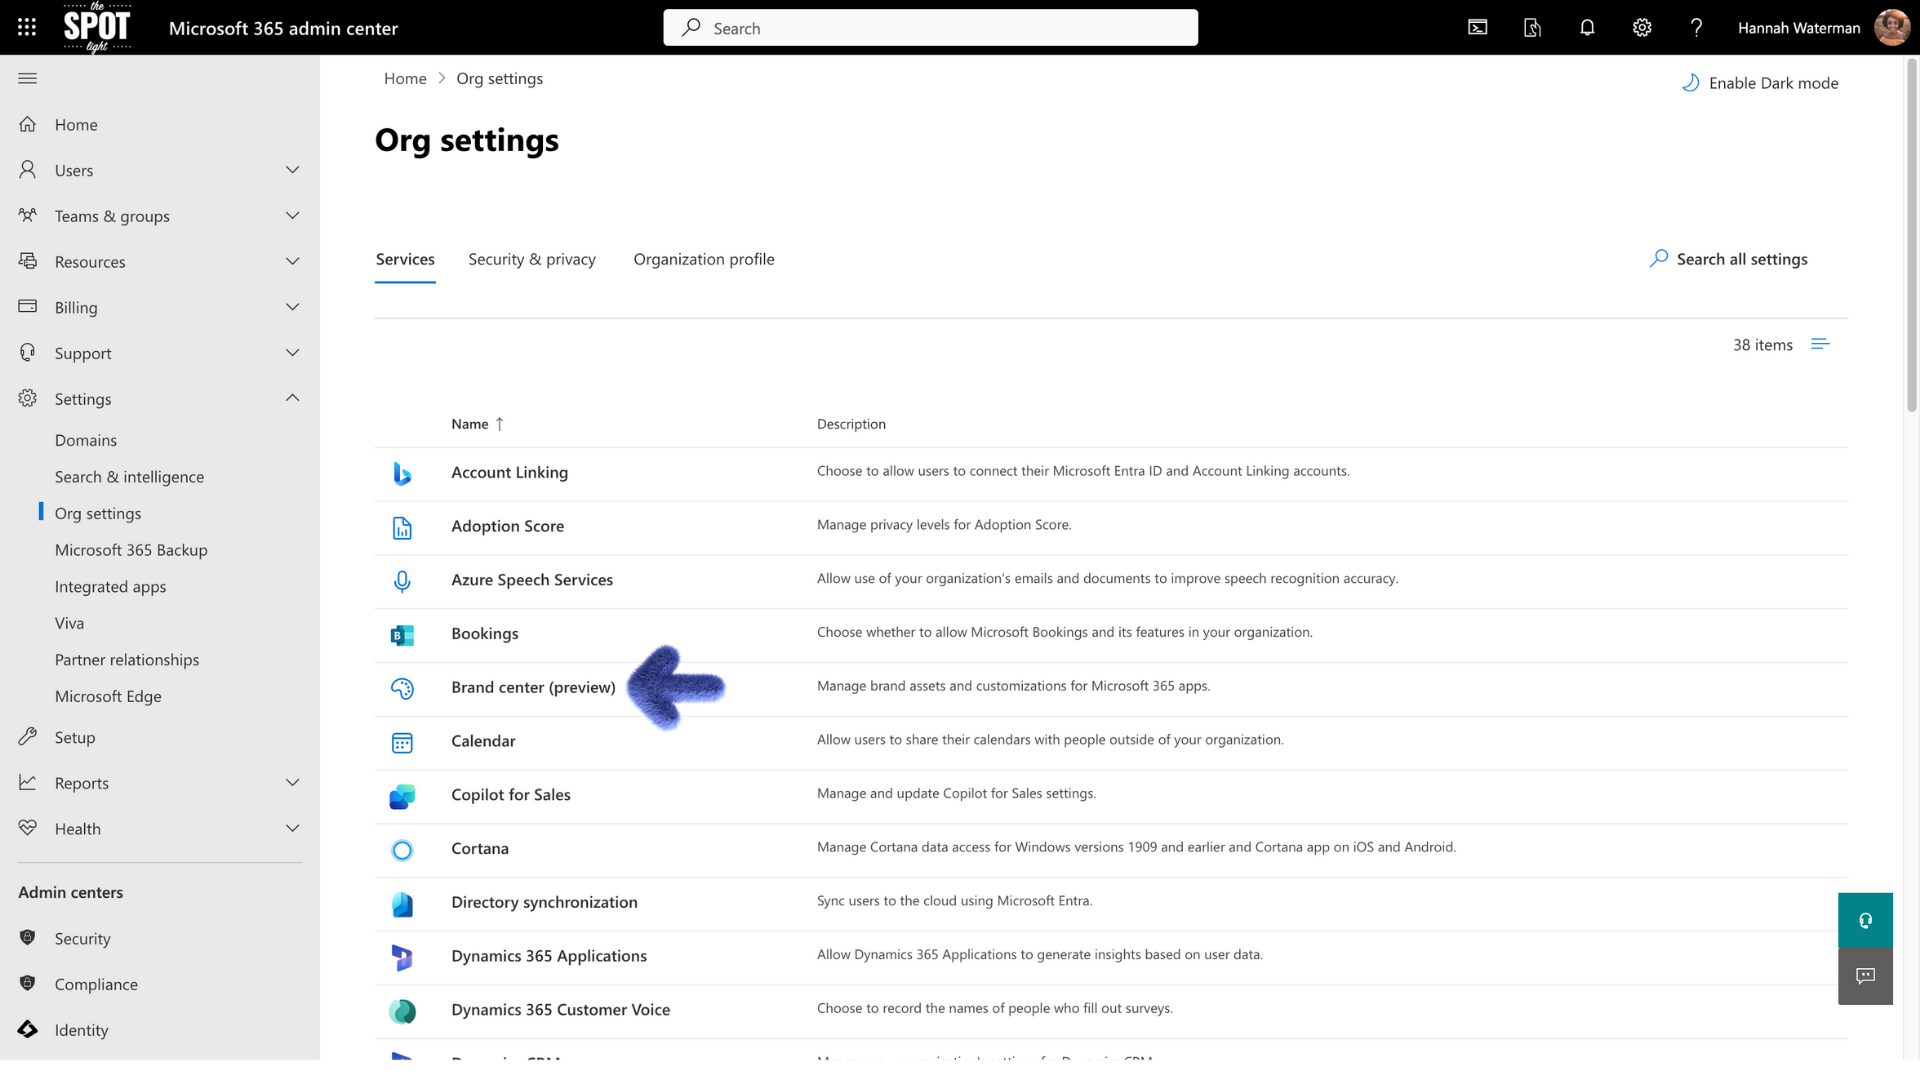This screenshot has height=1080, width=1920.
Task: Click the Home breadcrumb link
Action: coord(405,78)
